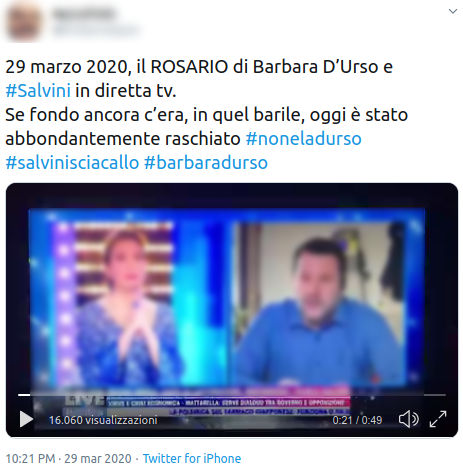
Task: Open the #Salvini hashtag link
Action: pyautogui.click(x=38, y=91)
